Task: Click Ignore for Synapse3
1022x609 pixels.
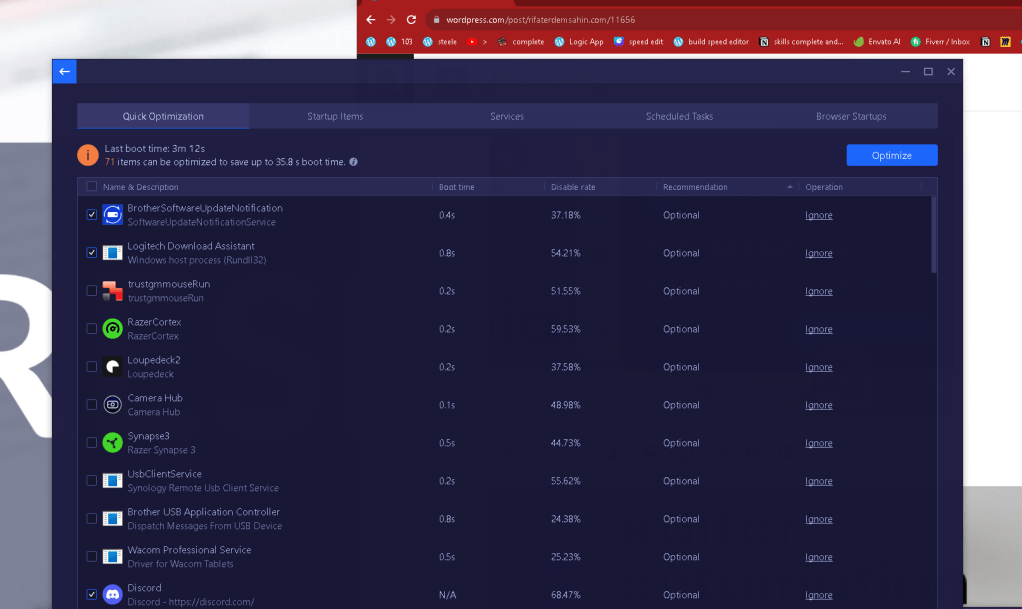Action: tap(819, 443)
